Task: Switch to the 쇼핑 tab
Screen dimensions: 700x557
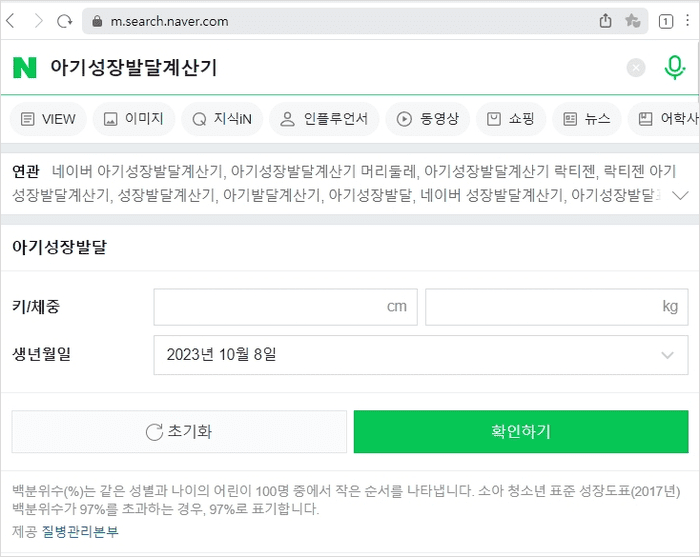Action: 511,119
